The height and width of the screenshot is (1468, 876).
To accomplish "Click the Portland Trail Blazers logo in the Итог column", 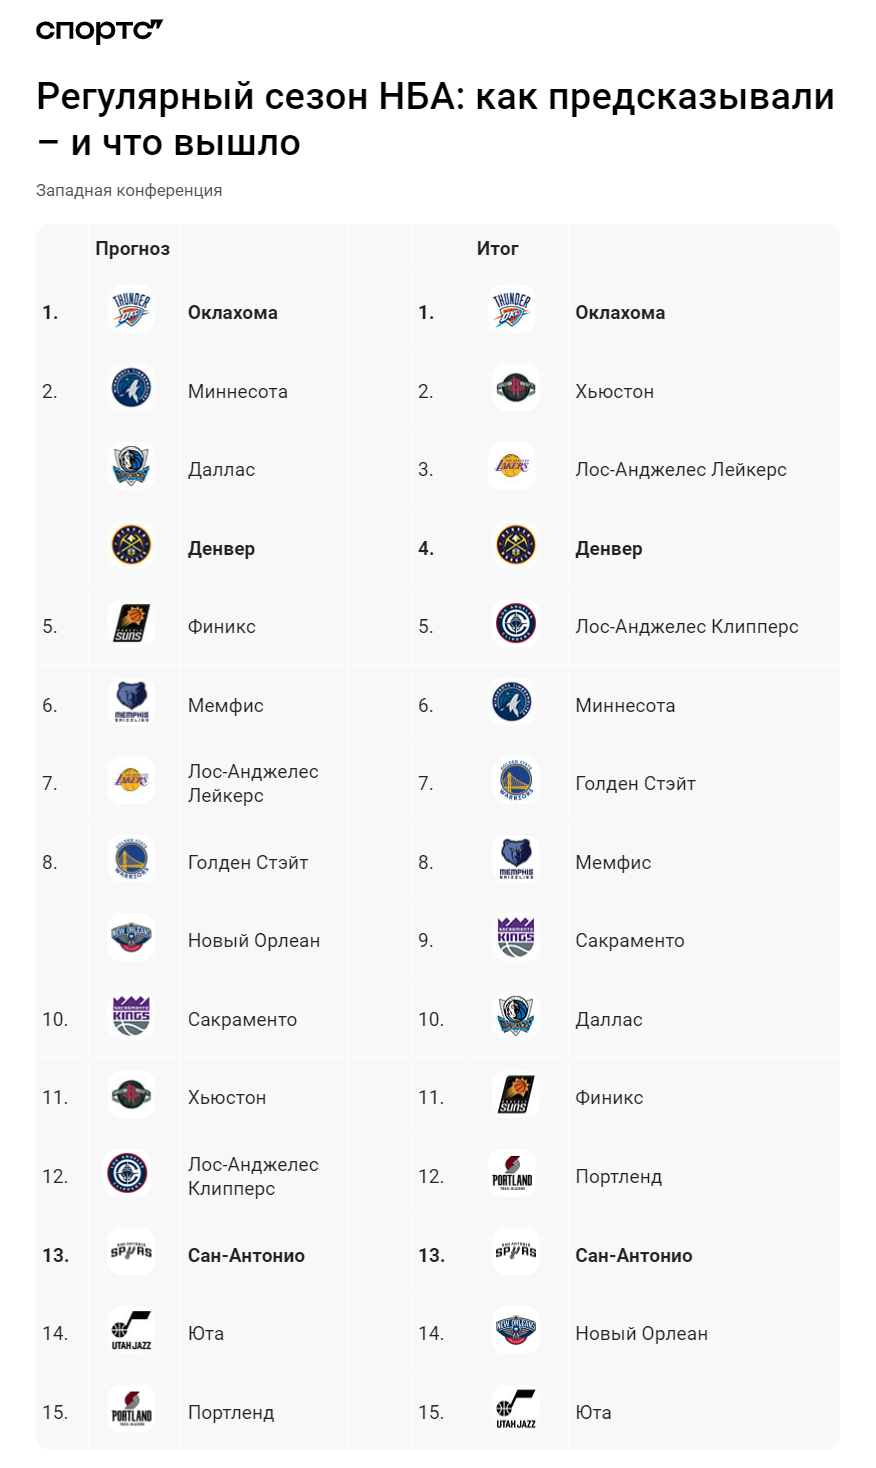I will pyautogui.click(x=512, y=1175).
